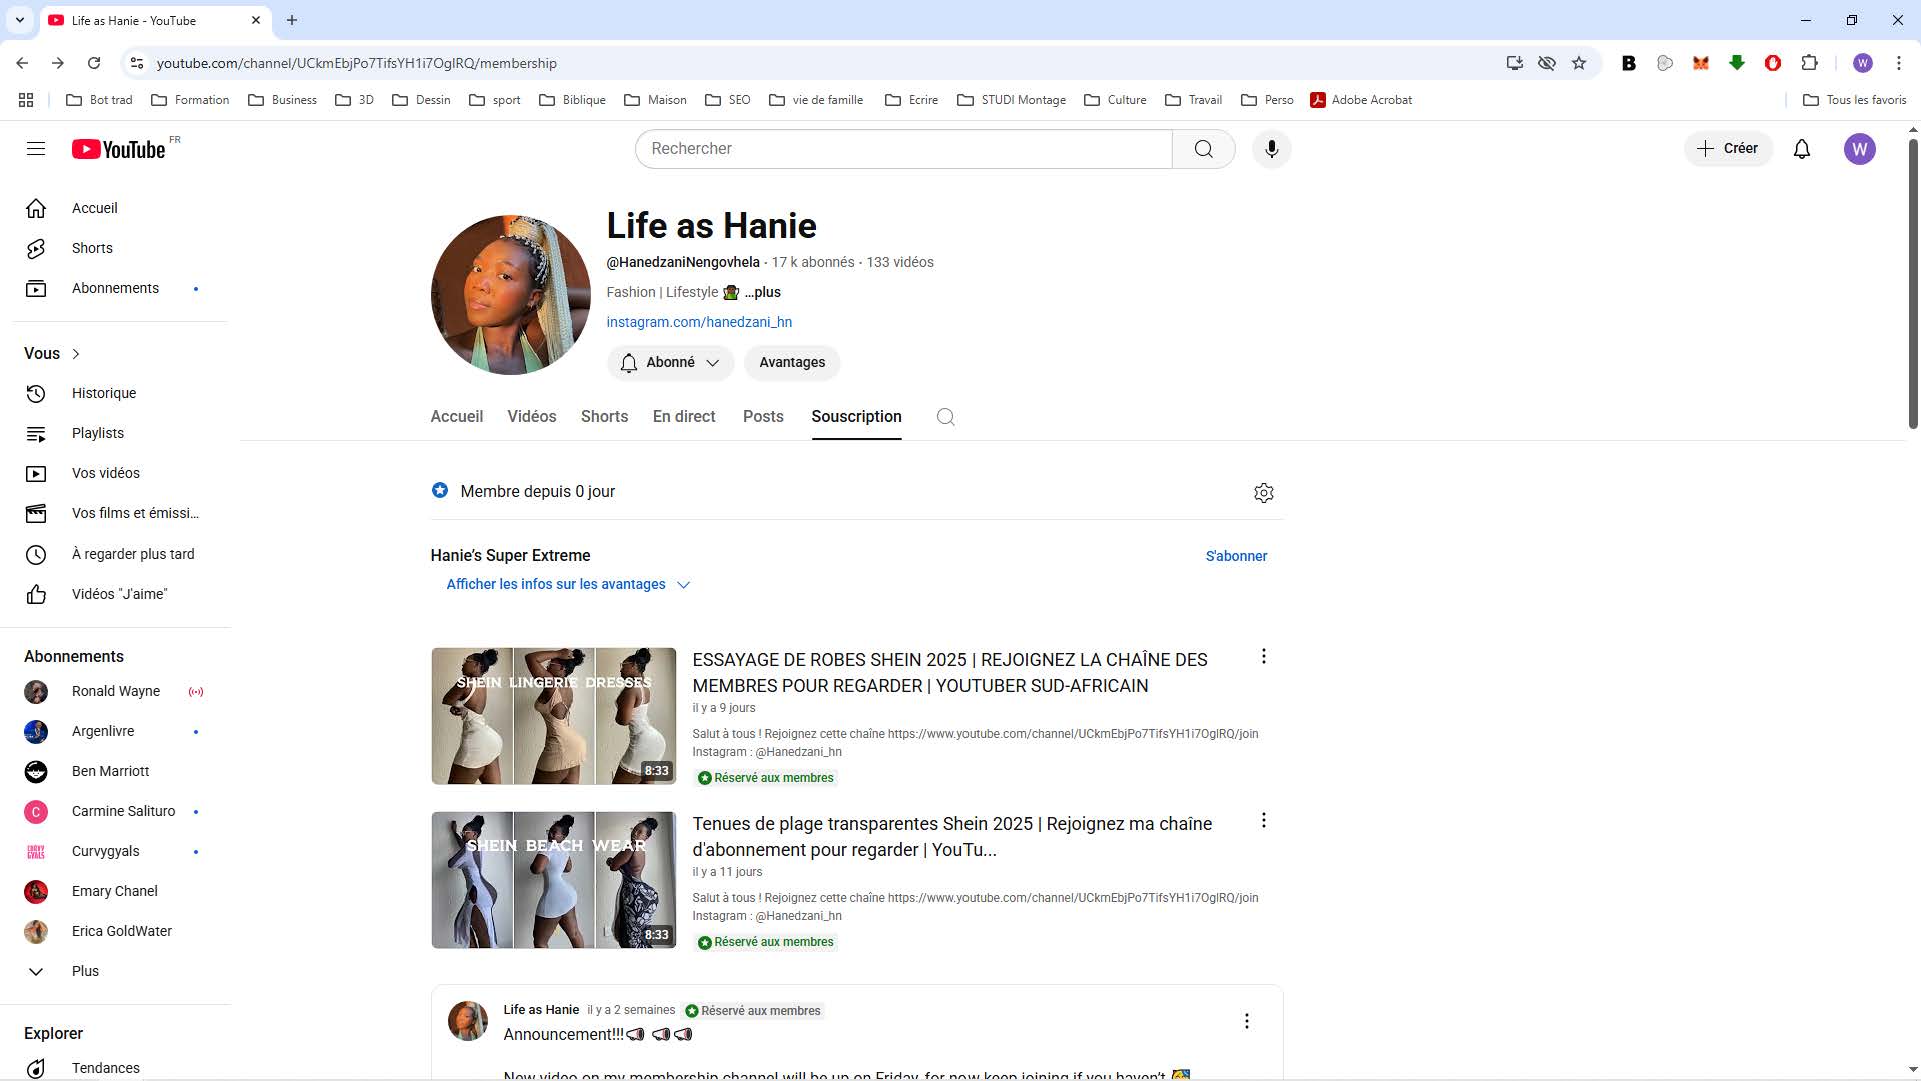
Task: Bookmark this page with star icon
Action: tap(1579, 63)
